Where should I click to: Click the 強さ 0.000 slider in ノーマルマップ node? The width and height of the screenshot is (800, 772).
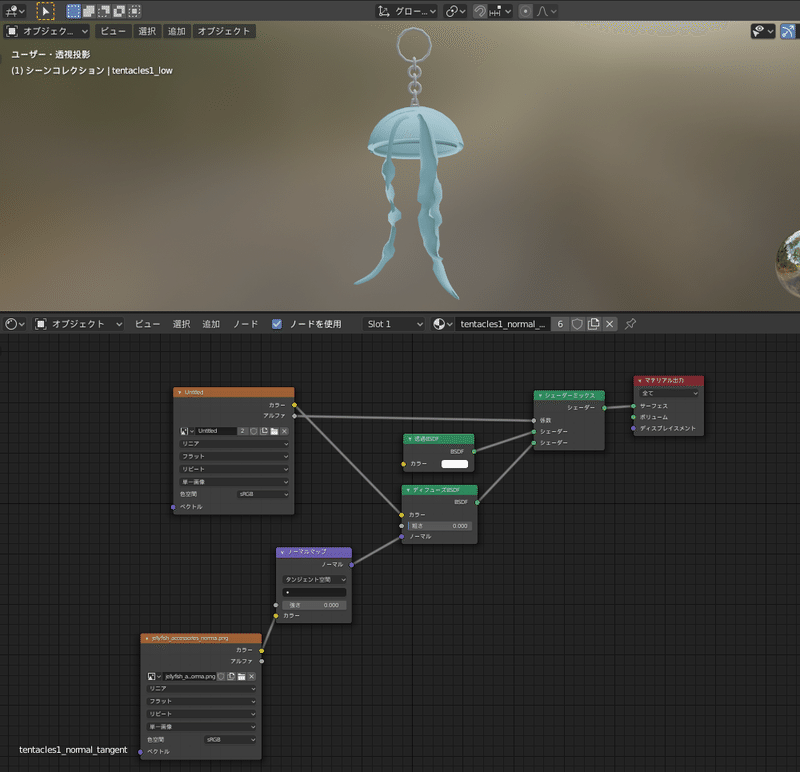coord(314,605)
